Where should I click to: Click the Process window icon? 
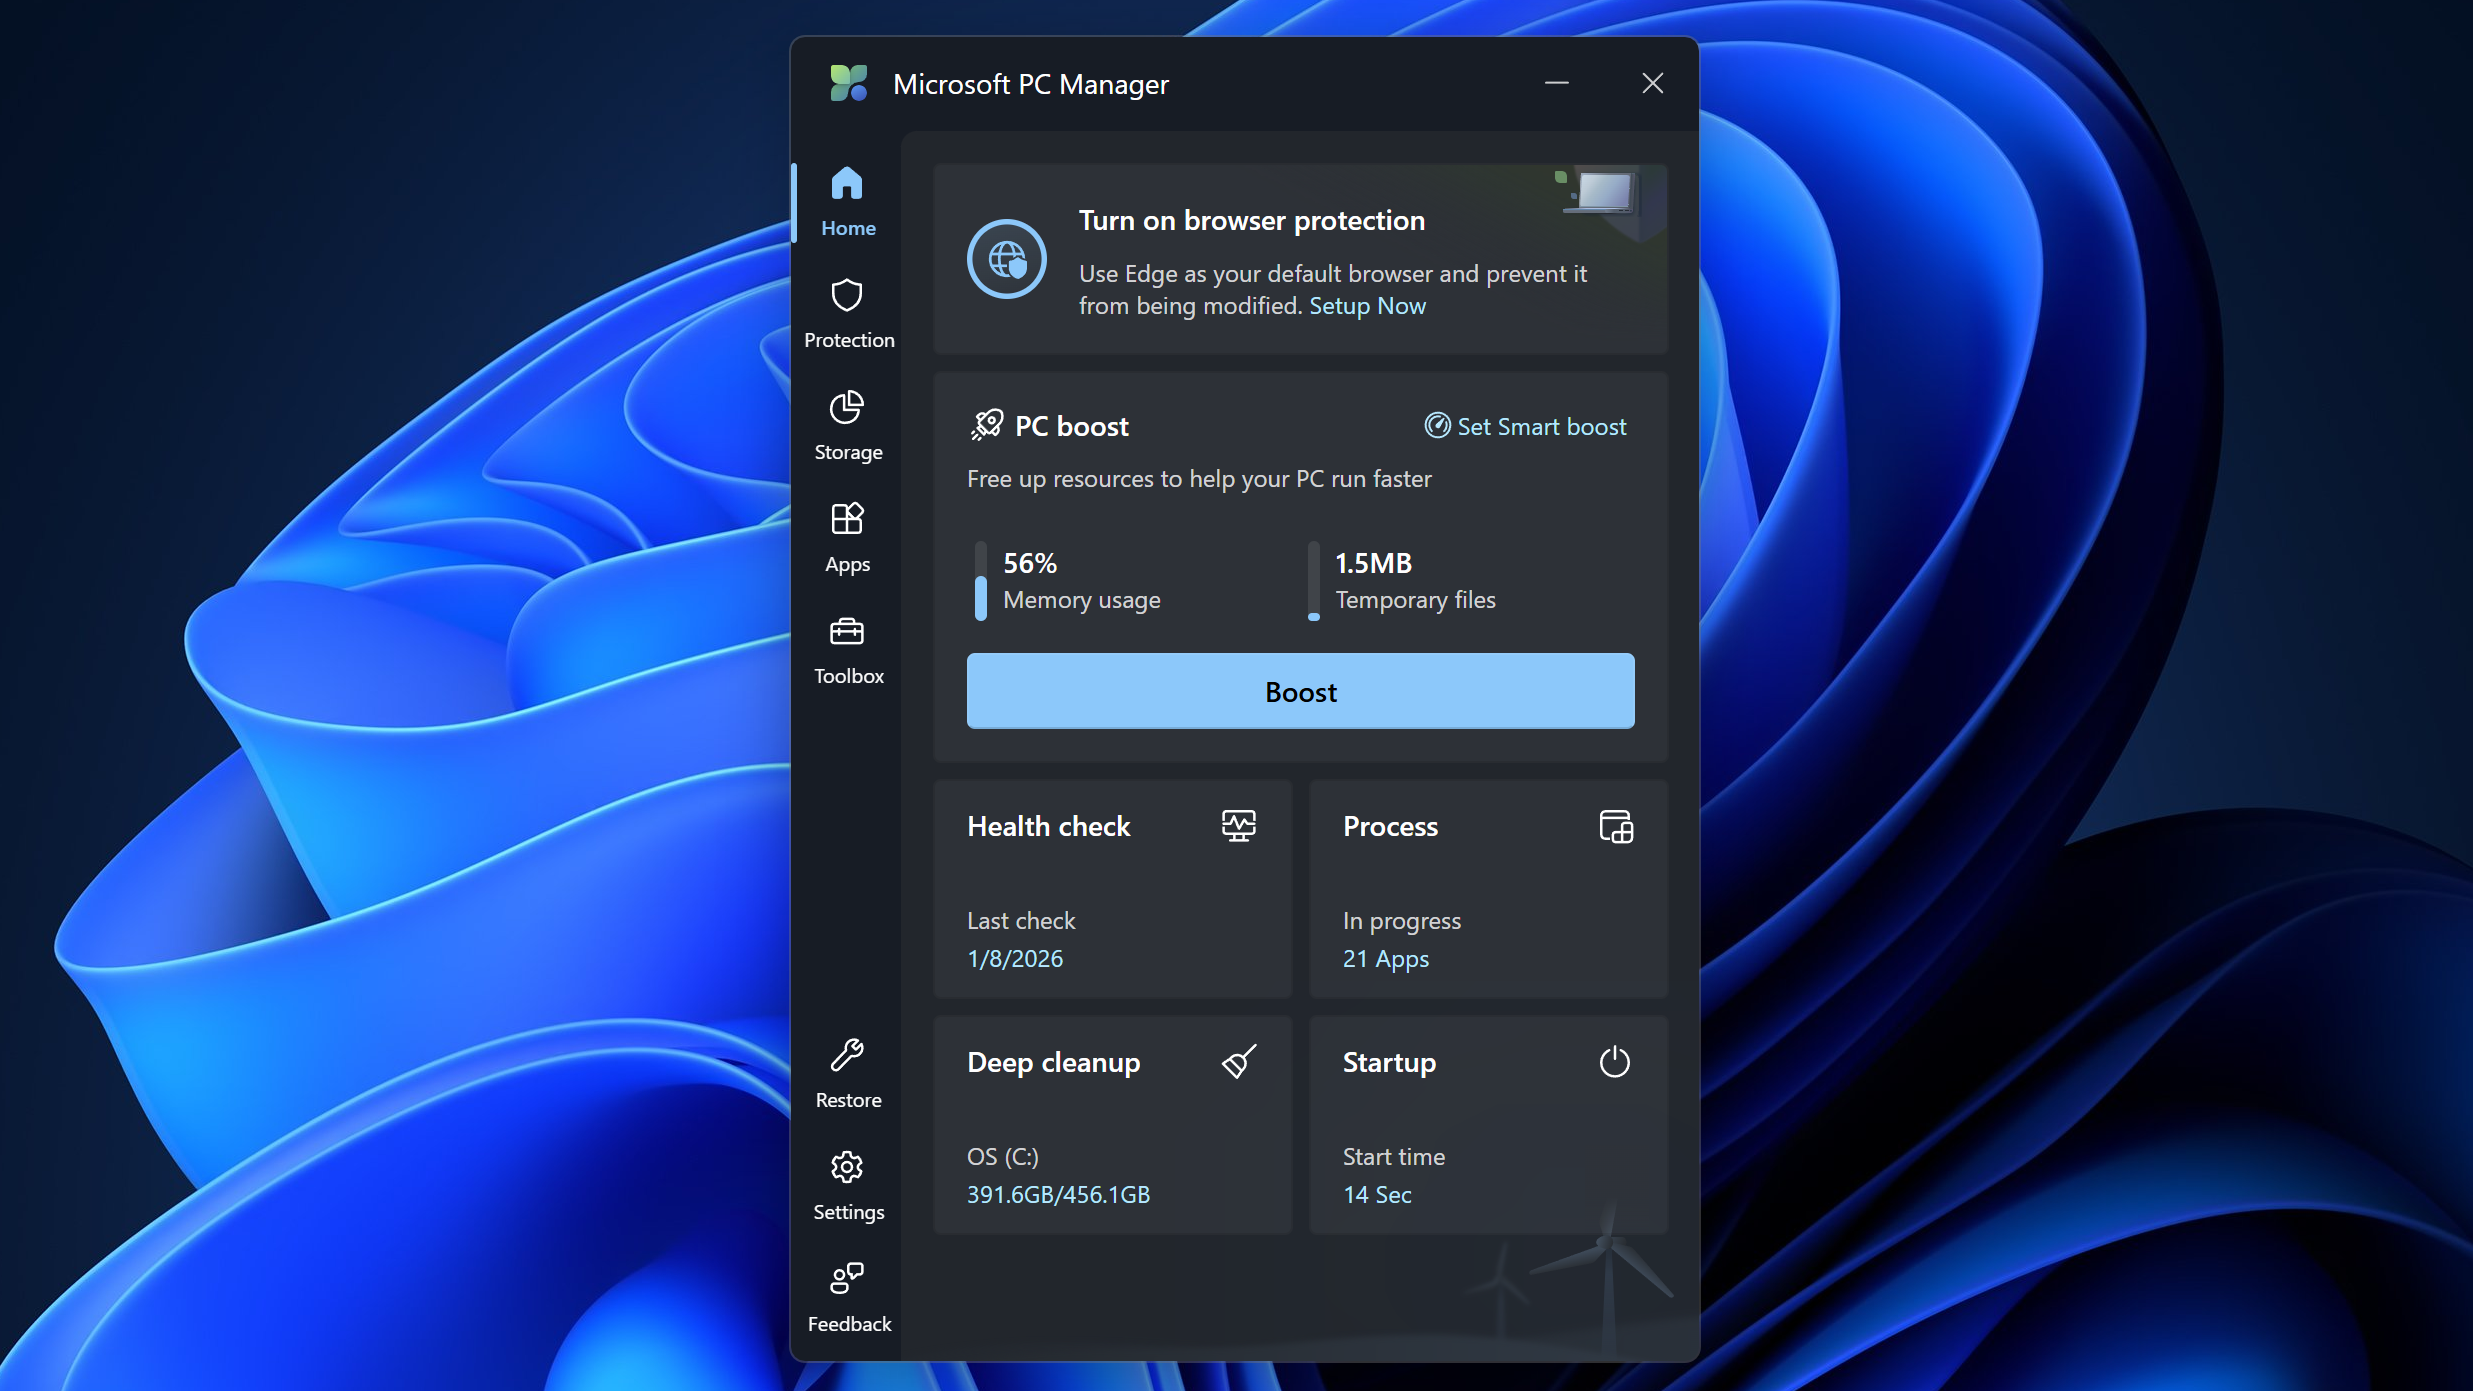pos(1615,826)
